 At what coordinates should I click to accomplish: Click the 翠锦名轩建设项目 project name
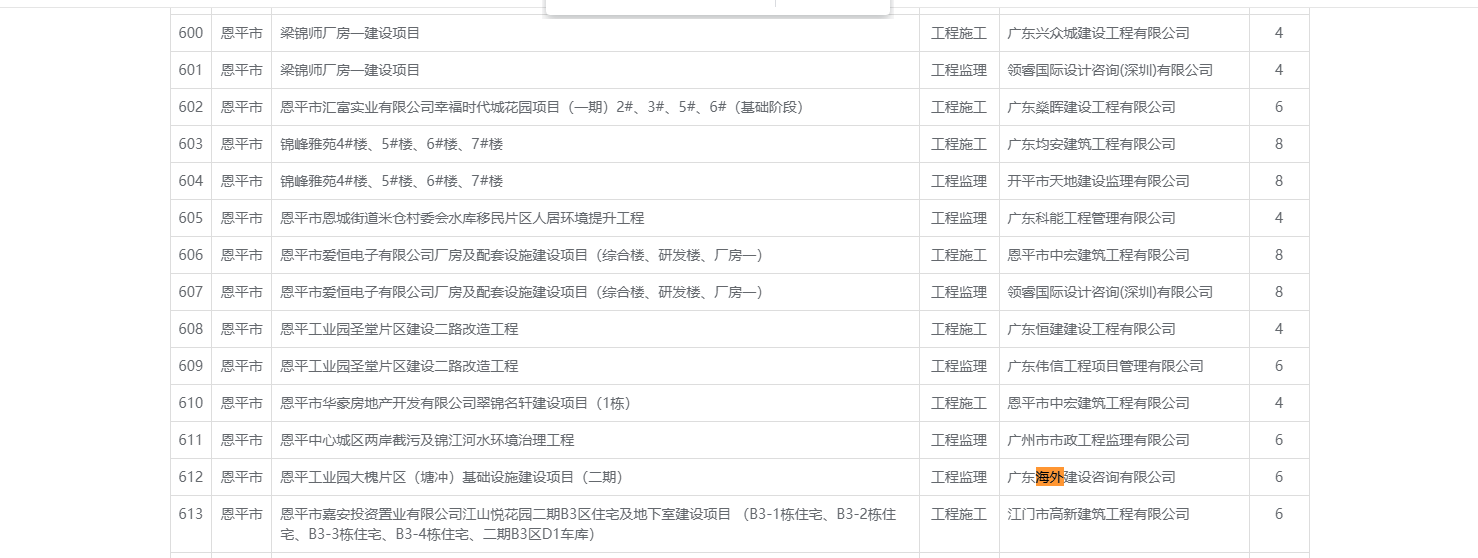pos(455,403)
